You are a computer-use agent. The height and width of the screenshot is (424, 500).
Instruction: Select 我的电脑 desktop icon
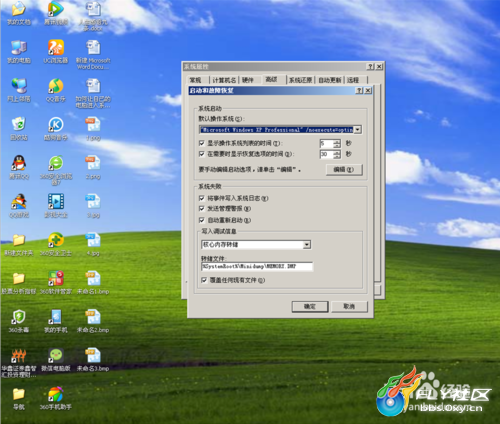(x=19, y=48)
